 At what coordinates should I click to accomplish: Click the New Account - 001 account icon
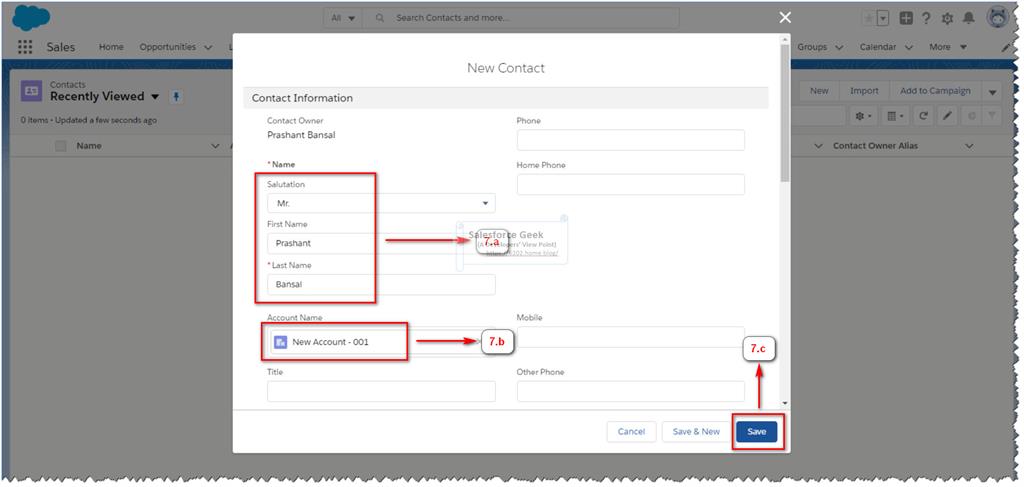pos(281,342)
